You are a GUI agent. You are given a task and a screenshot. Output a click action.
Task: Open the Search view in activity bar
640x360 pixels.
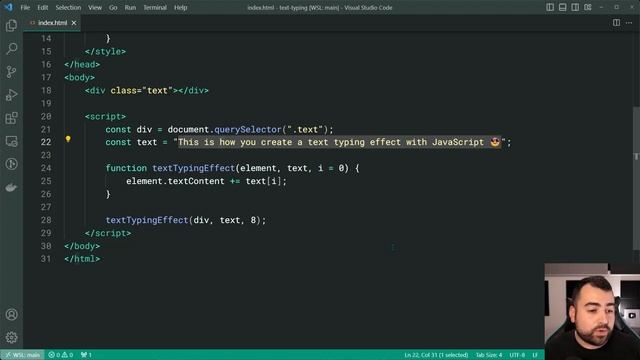[x=11, y=49]
